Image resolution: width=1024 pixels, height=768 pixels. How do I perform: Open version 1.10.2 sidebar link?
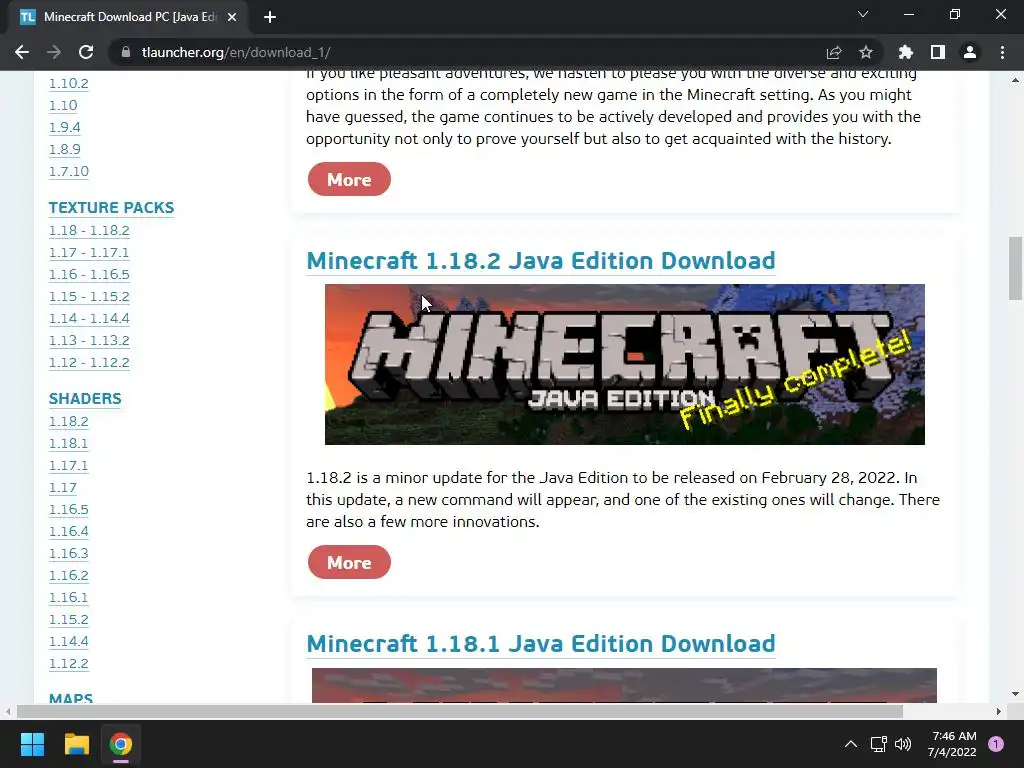(x=69, y=84)
